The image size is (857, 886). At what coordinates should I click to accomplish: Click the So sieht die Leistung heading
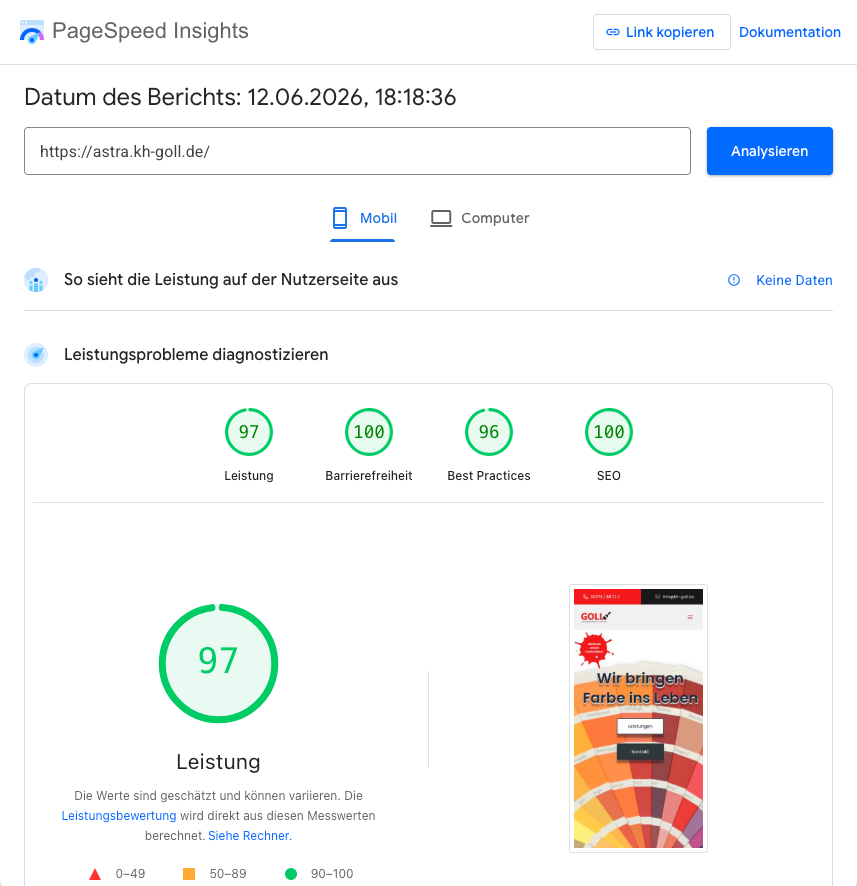pos(231,280)
